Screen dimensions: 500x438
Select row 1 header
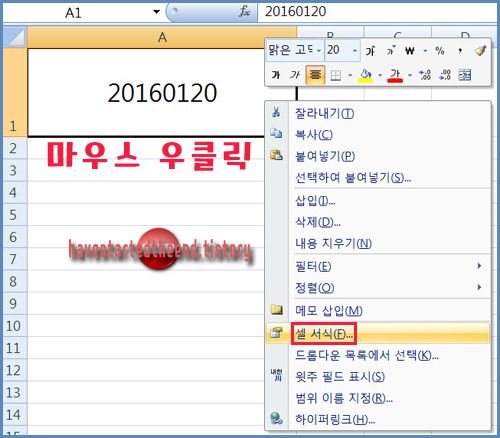pos(13,92)
